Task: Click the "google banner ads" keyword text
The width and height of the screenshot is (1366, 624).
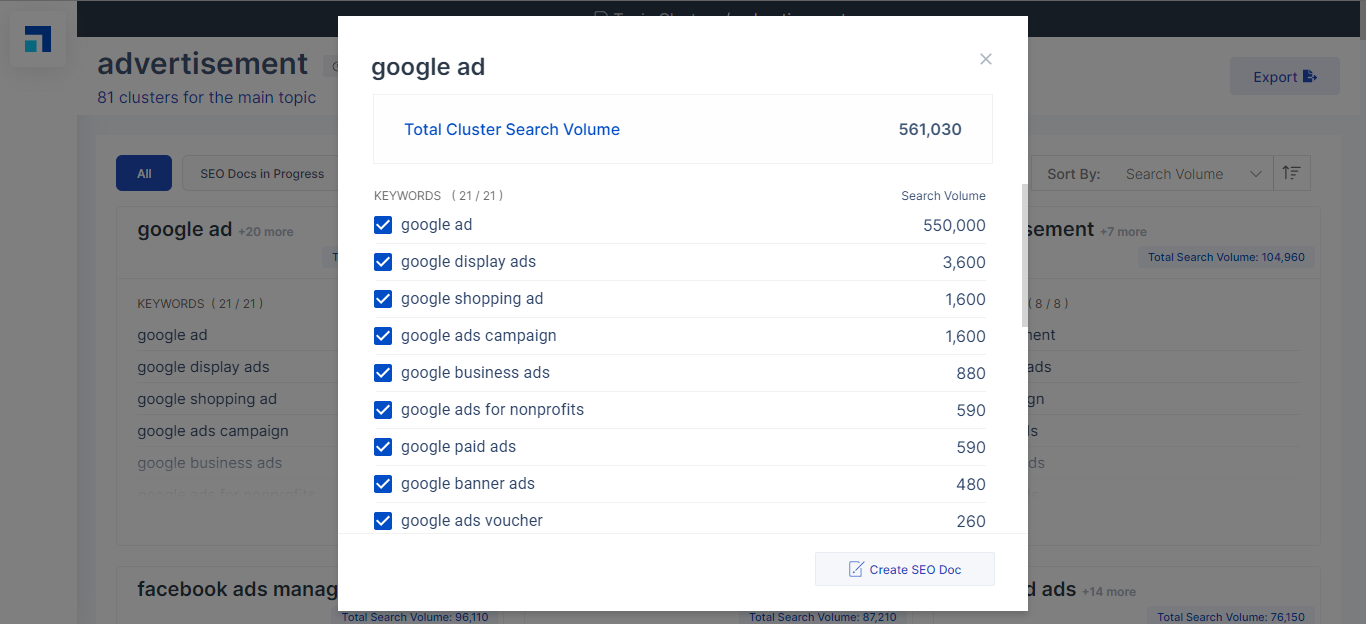Action: pyautogui.click(x=468, y=484)
